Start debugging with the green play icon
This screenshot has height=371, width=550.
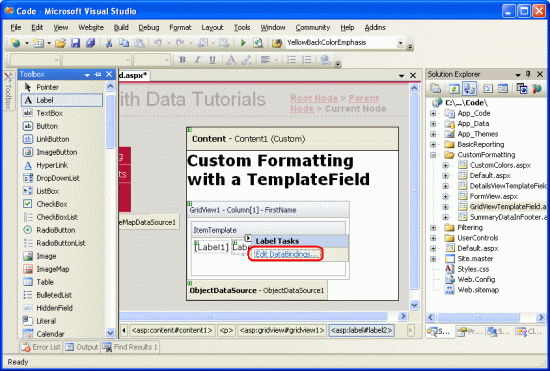click(x=243, y=43)
